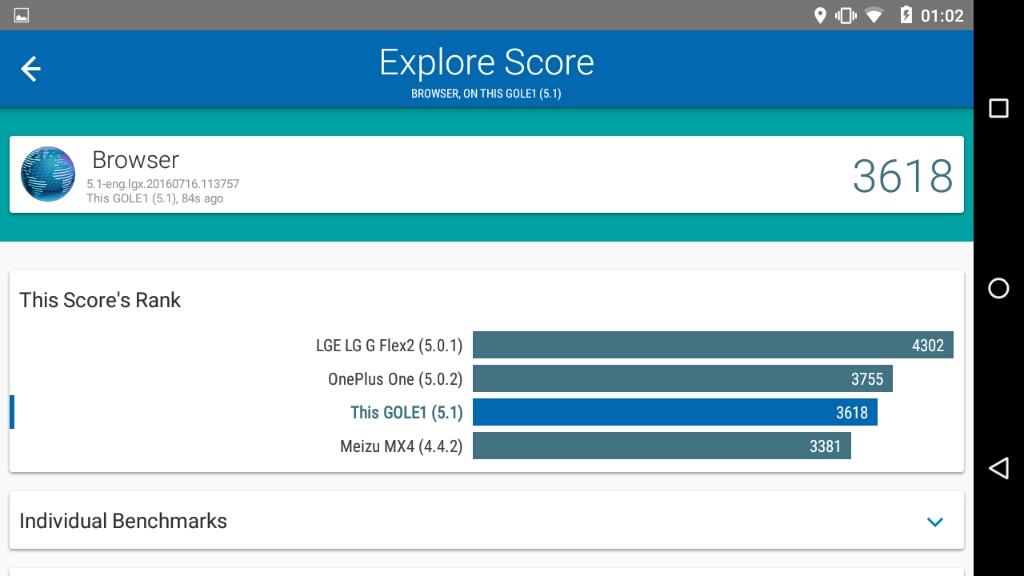Image resolution: width=1024 pixels, height=576 pixels.
Task: Click the Explore Score title
Action: pyautogui.click(x=487, y=63)
